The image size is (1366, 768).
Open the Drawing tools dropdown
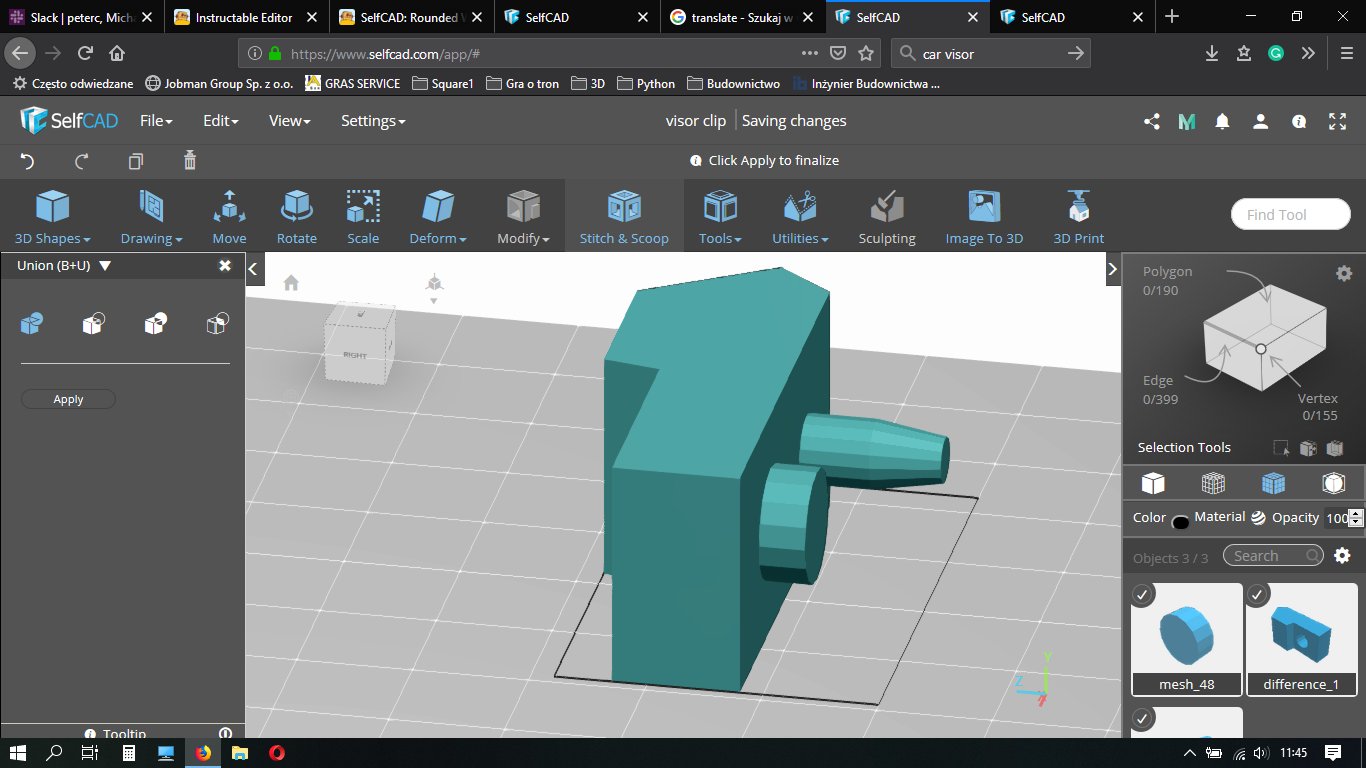pos(151,217)
